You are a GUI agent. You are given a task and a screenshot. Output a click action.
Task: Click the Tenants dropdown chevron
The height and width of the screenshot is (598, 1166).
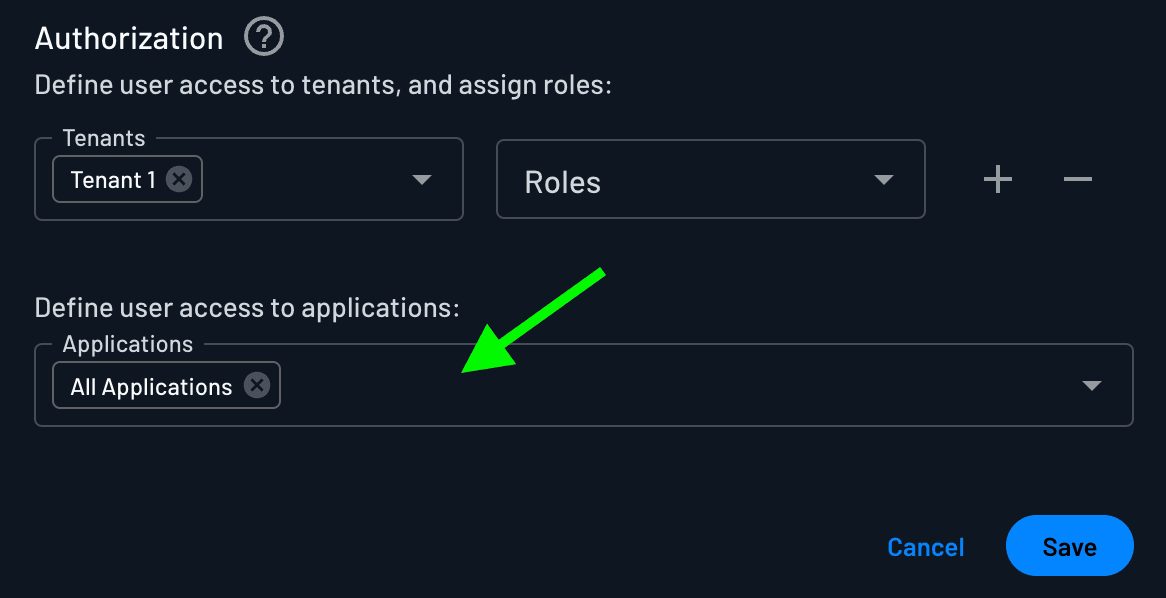421,180
